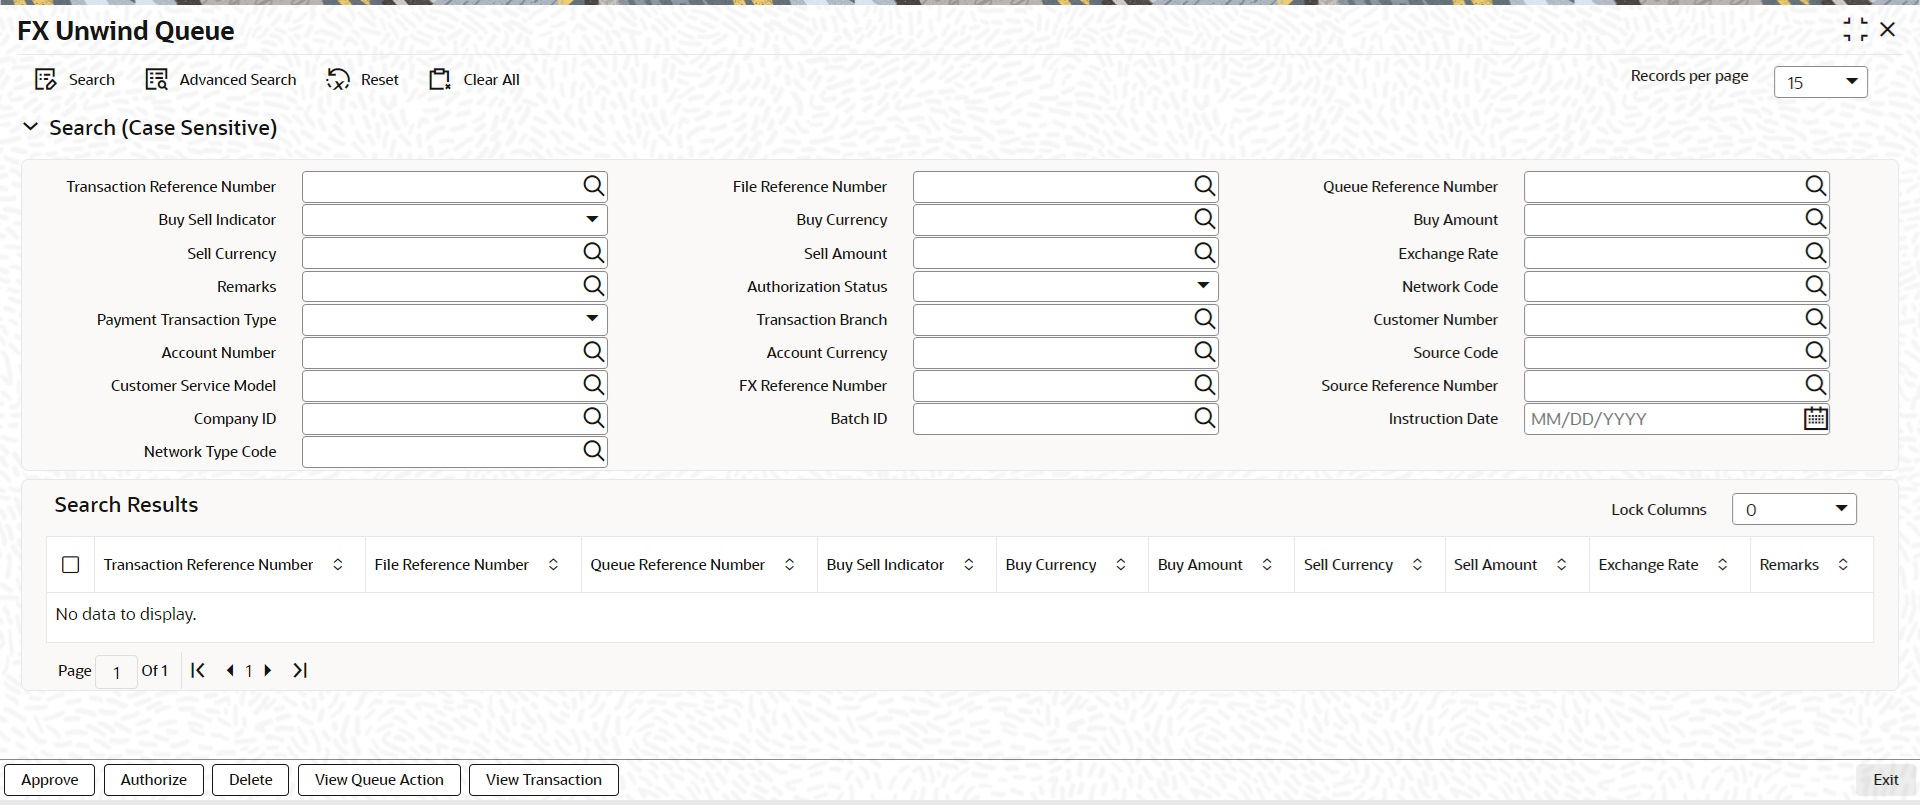Click the Approve button
1920x805 pixels.
(x=50, y=780)
